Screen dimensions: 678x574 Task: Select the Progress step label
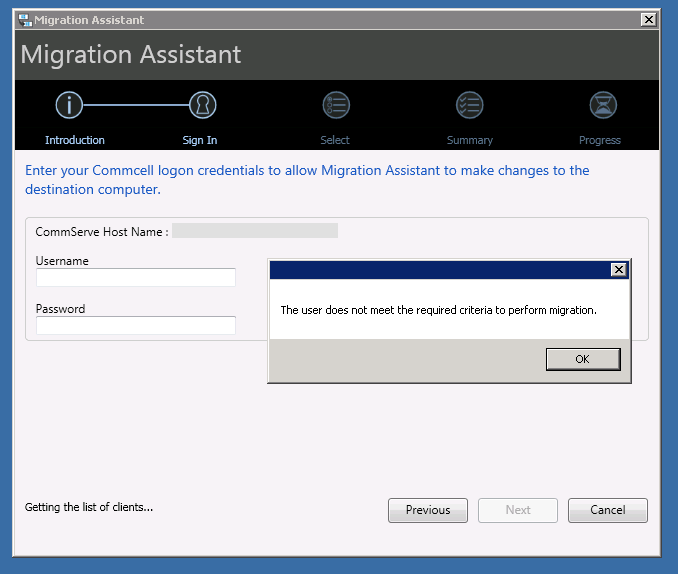(600, 140)
